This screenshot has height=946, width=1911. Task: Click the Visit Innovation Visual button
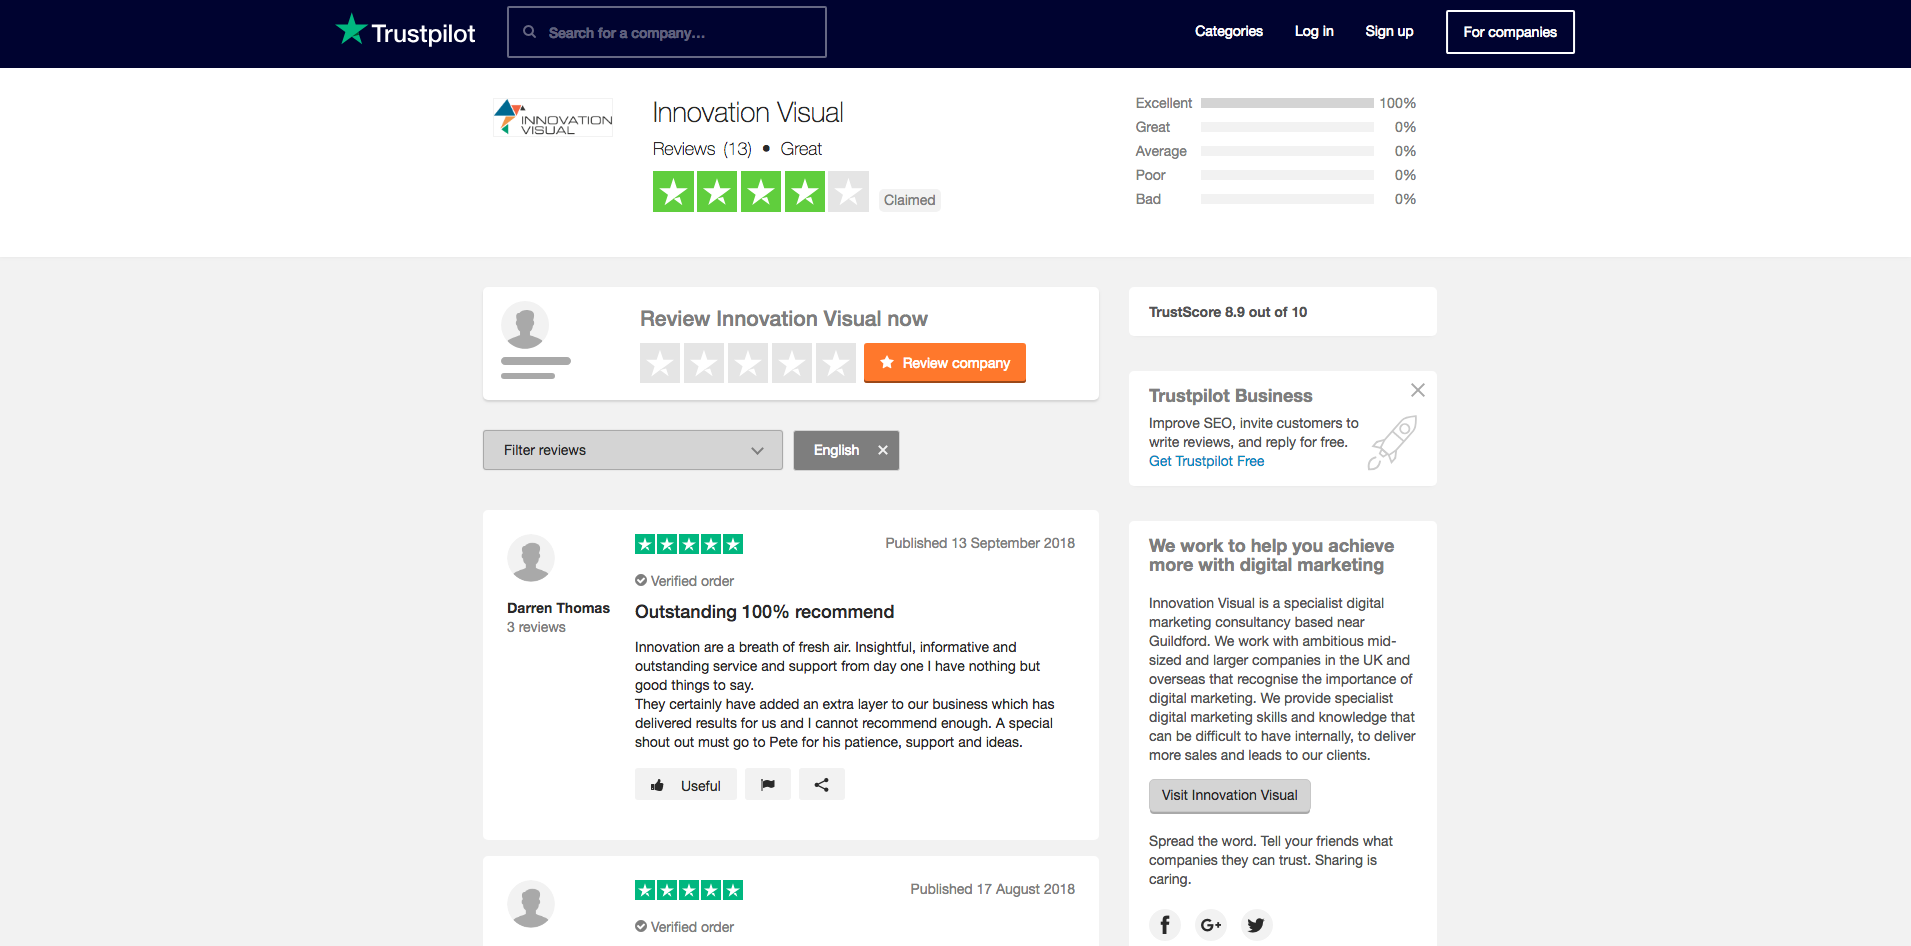point(1230,796)
